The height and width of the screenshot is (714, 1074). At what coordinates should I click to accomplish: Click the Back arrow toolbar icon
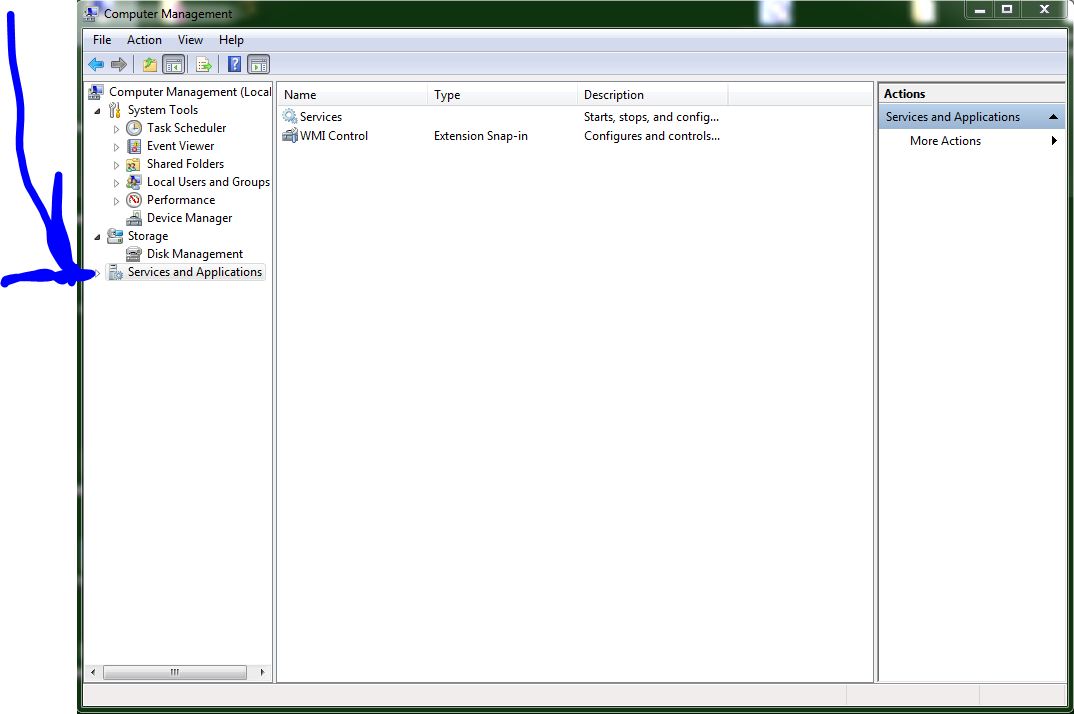(96, 65)
